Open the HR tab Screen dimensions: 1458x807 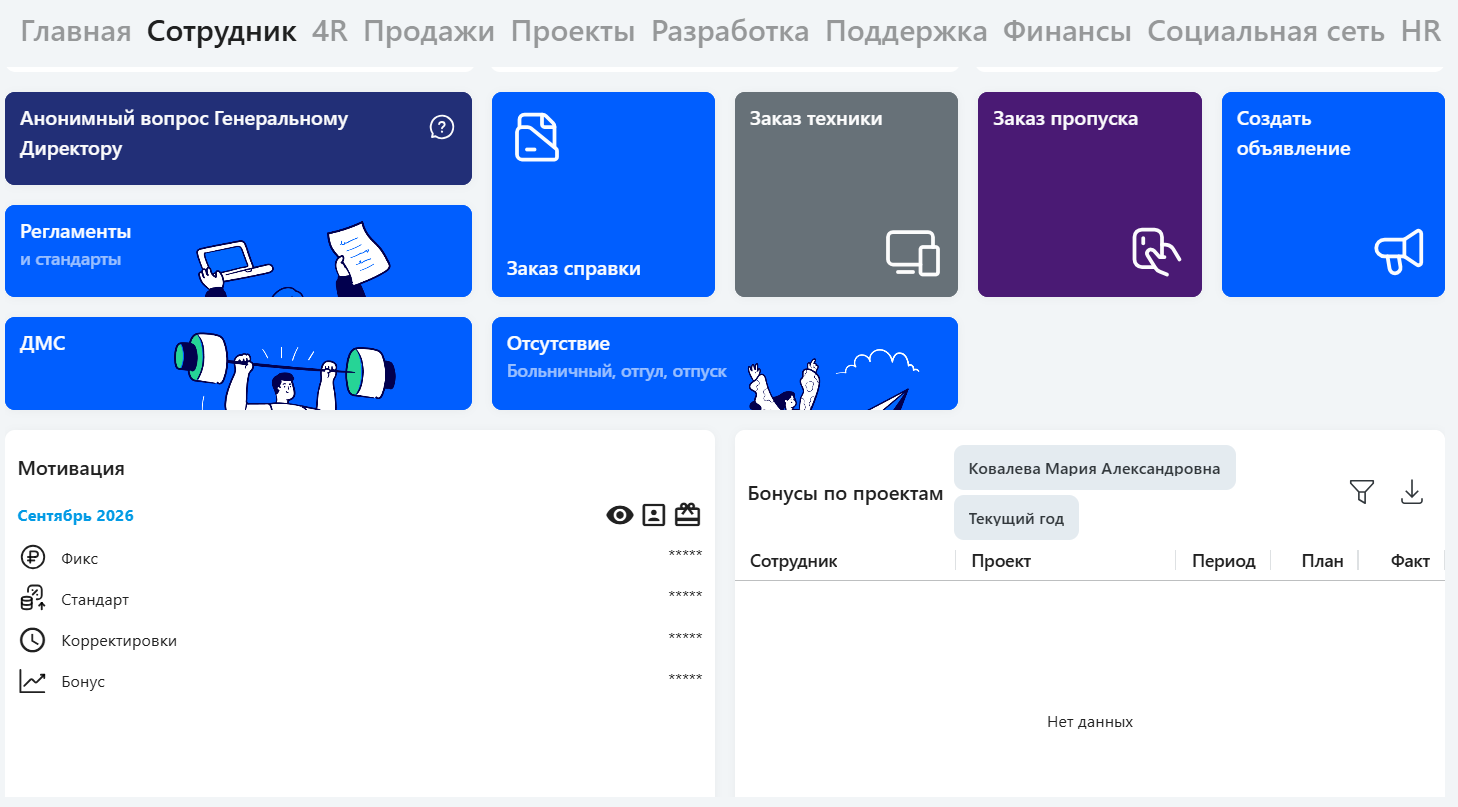coord(1421,31)
